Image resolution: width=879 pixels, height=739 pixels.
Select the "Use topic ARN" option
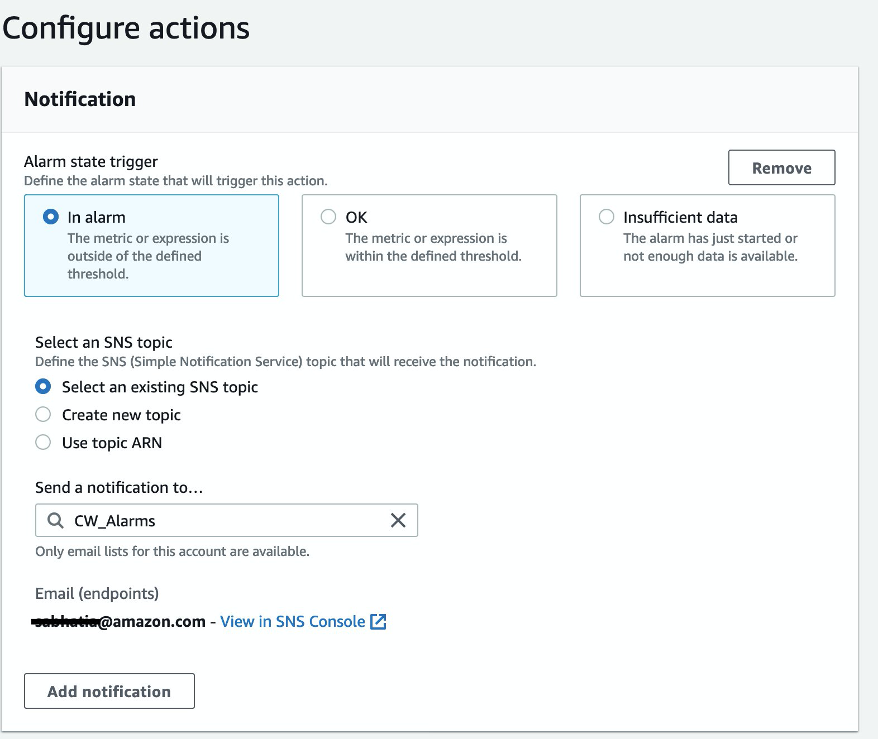(42, 443)
